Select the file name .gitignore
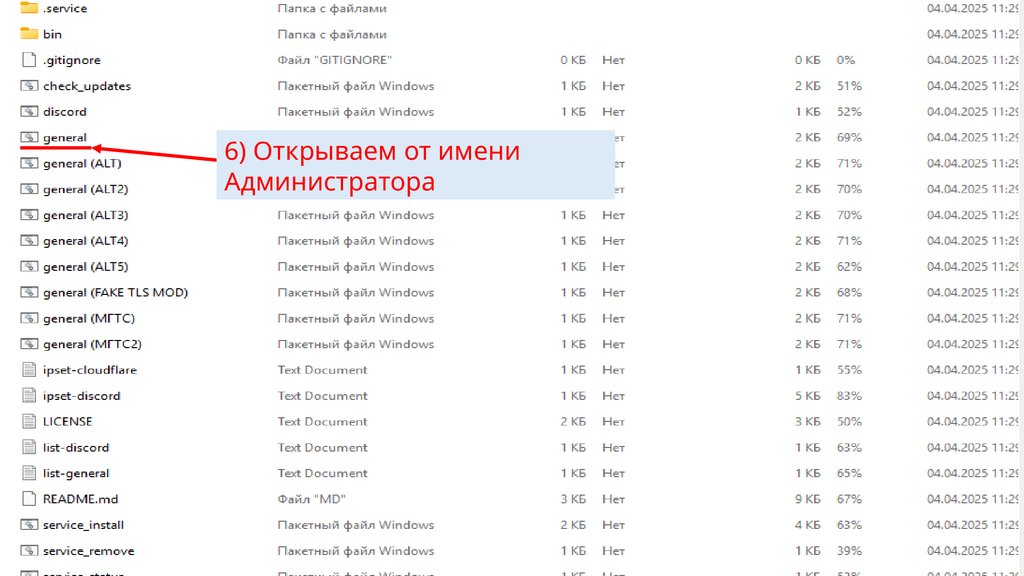The height and width of the screenshot is (576, 1024). (x=72, y=60)
